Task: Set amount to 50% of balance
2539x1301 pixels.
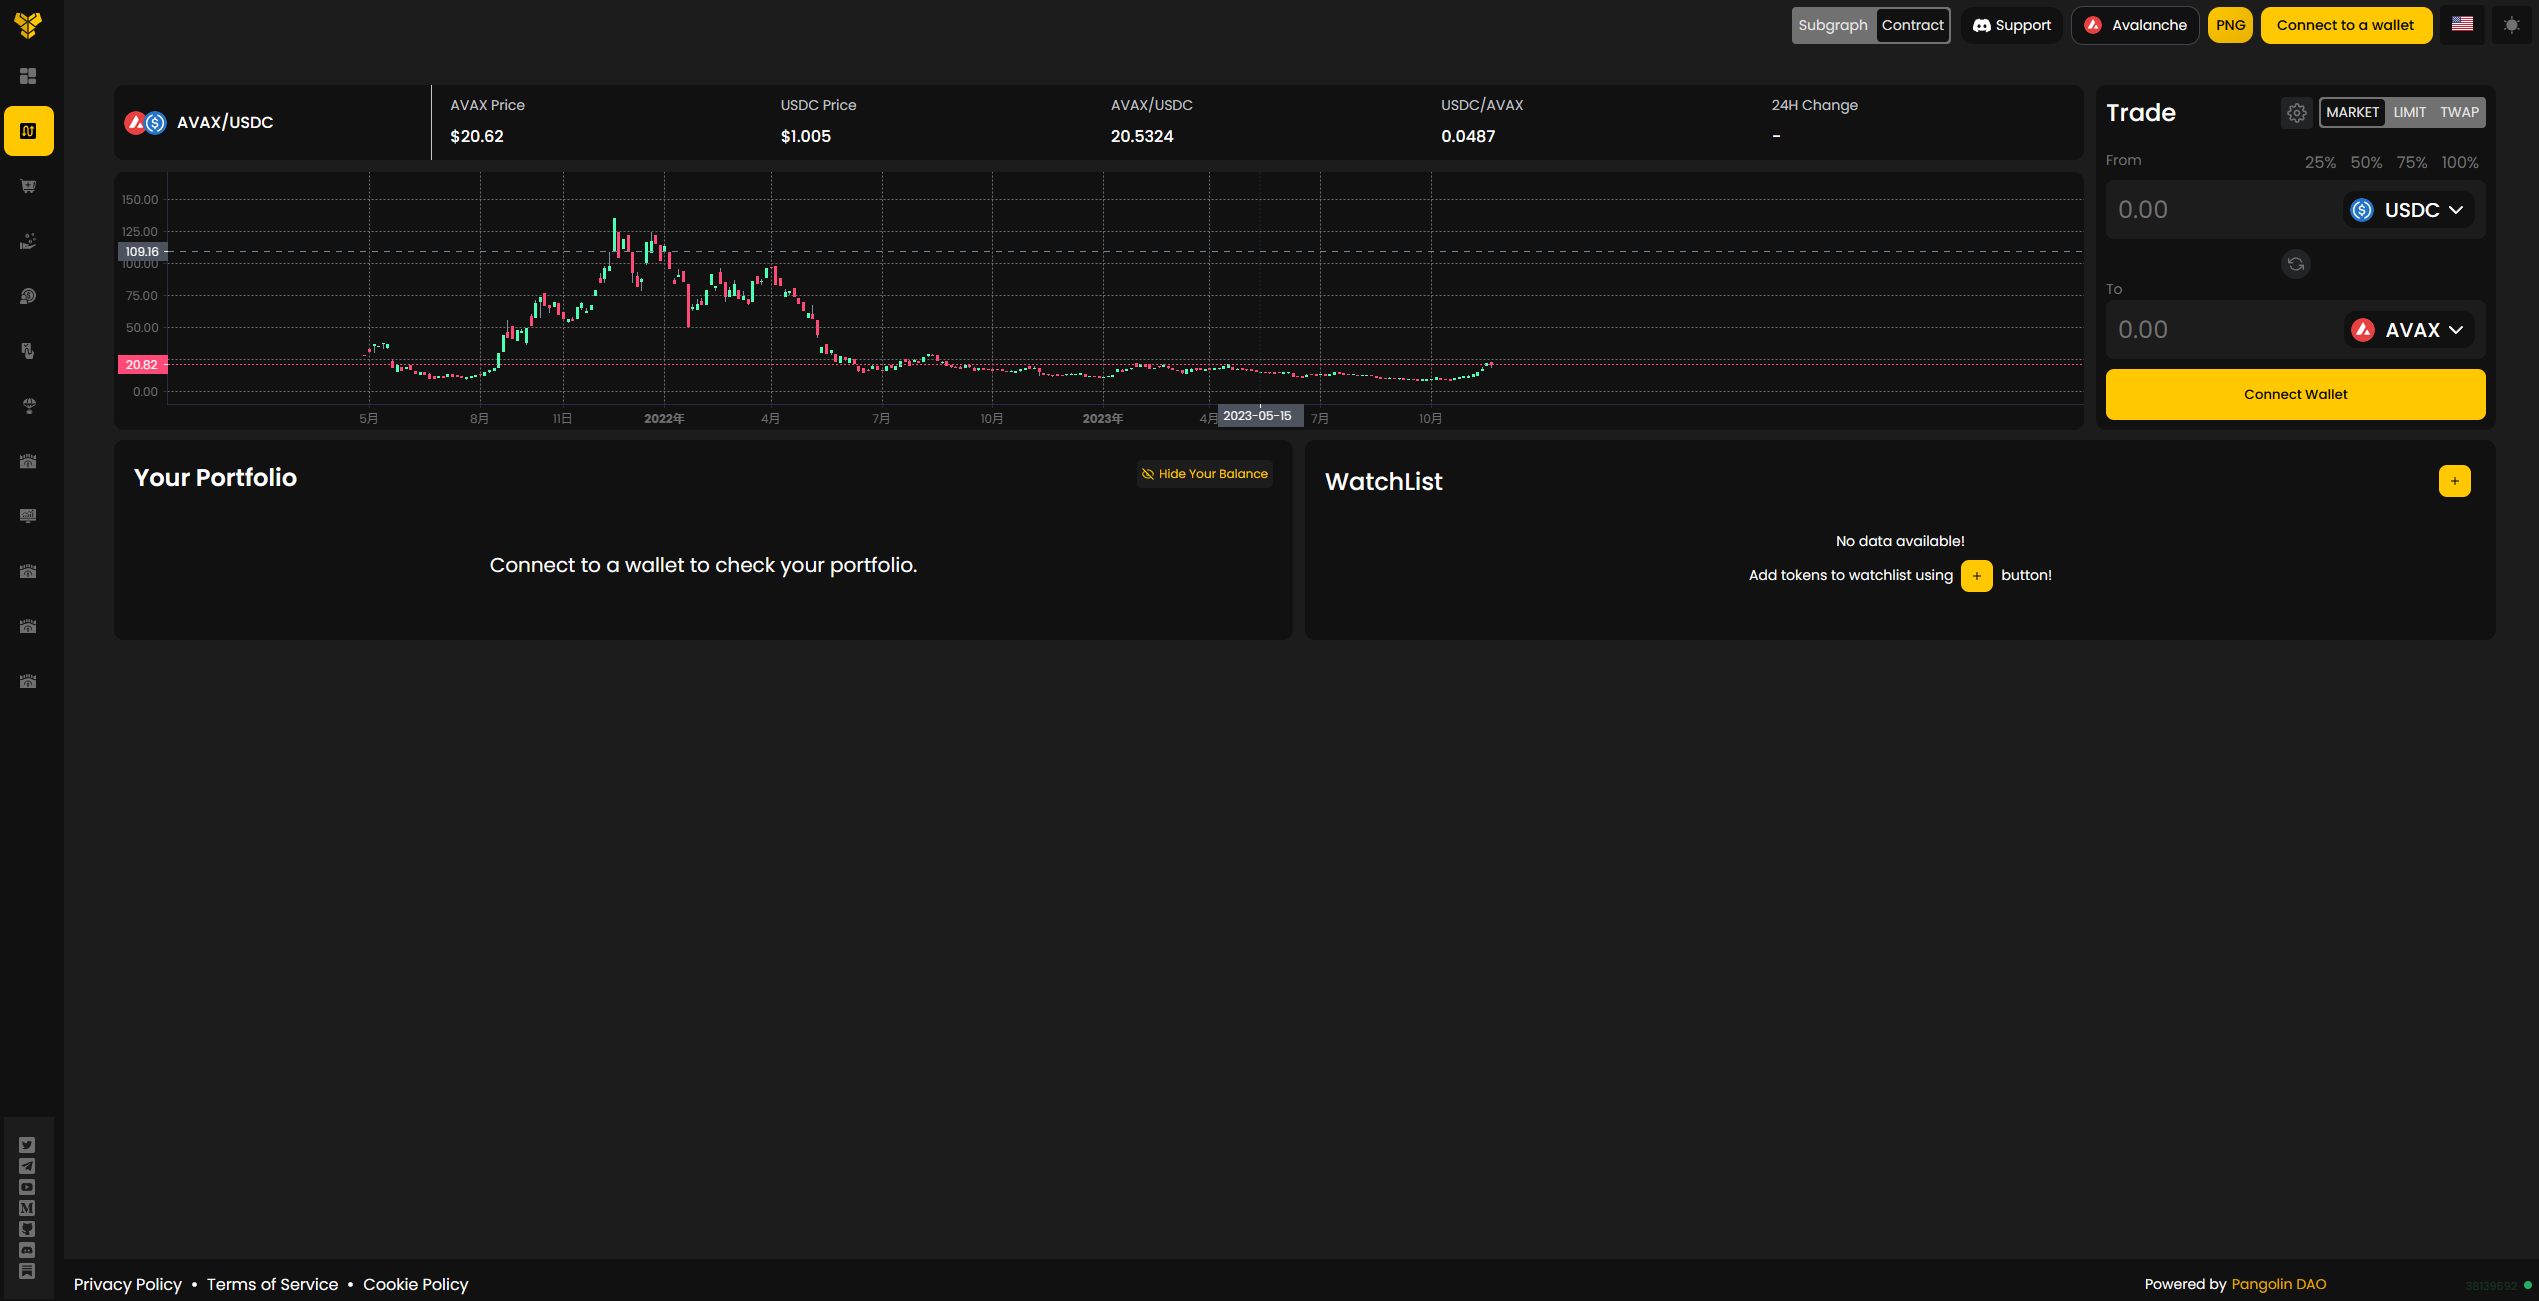Action: pyautogui.click(x=2365, y=162)
